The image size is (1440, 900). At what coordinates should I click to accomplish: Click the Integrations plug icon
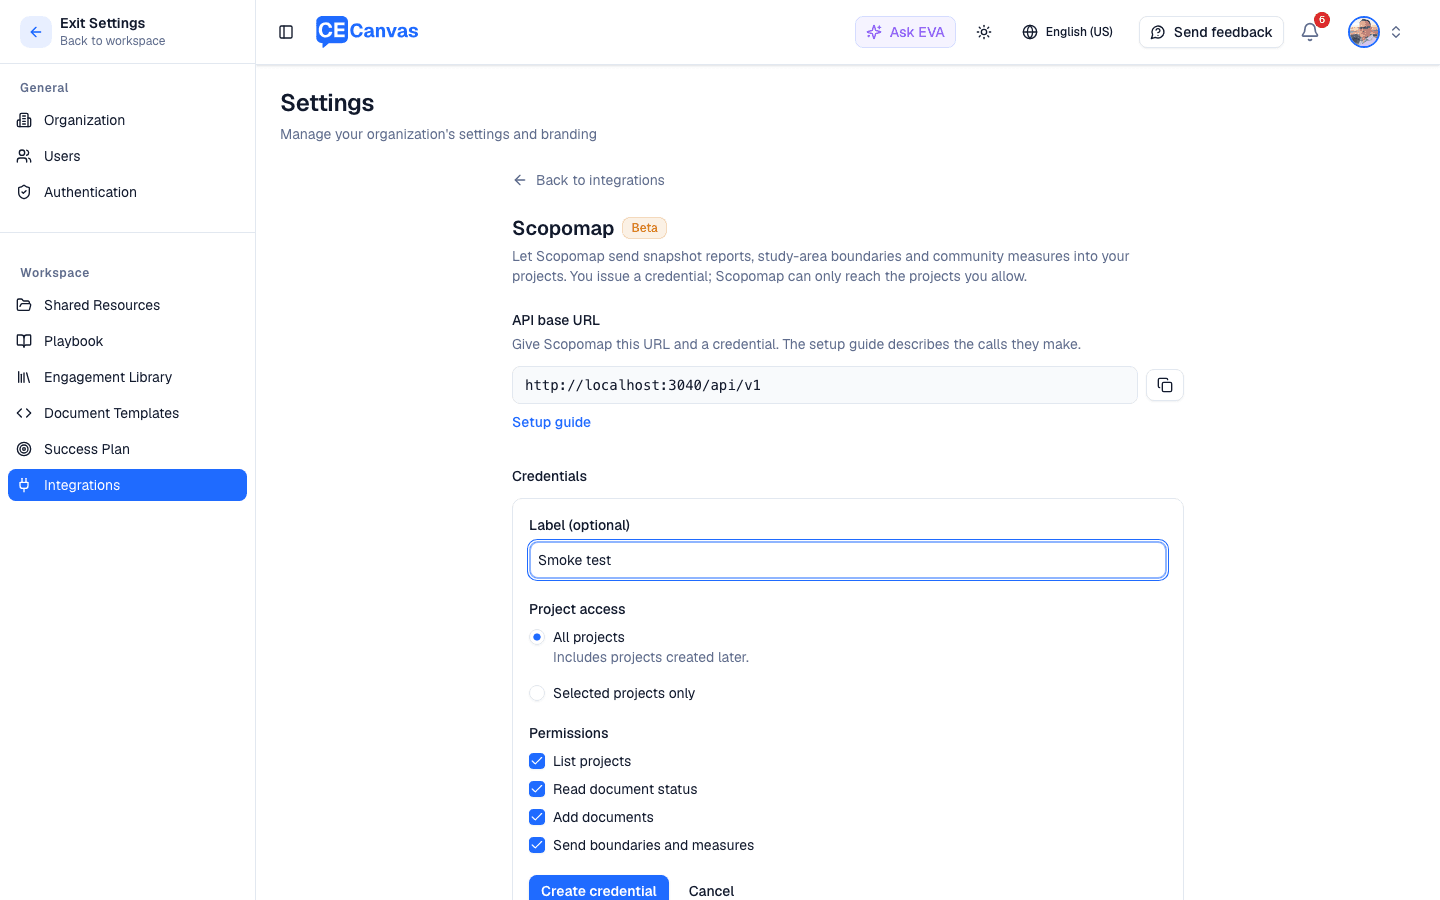tap(24, 485)
